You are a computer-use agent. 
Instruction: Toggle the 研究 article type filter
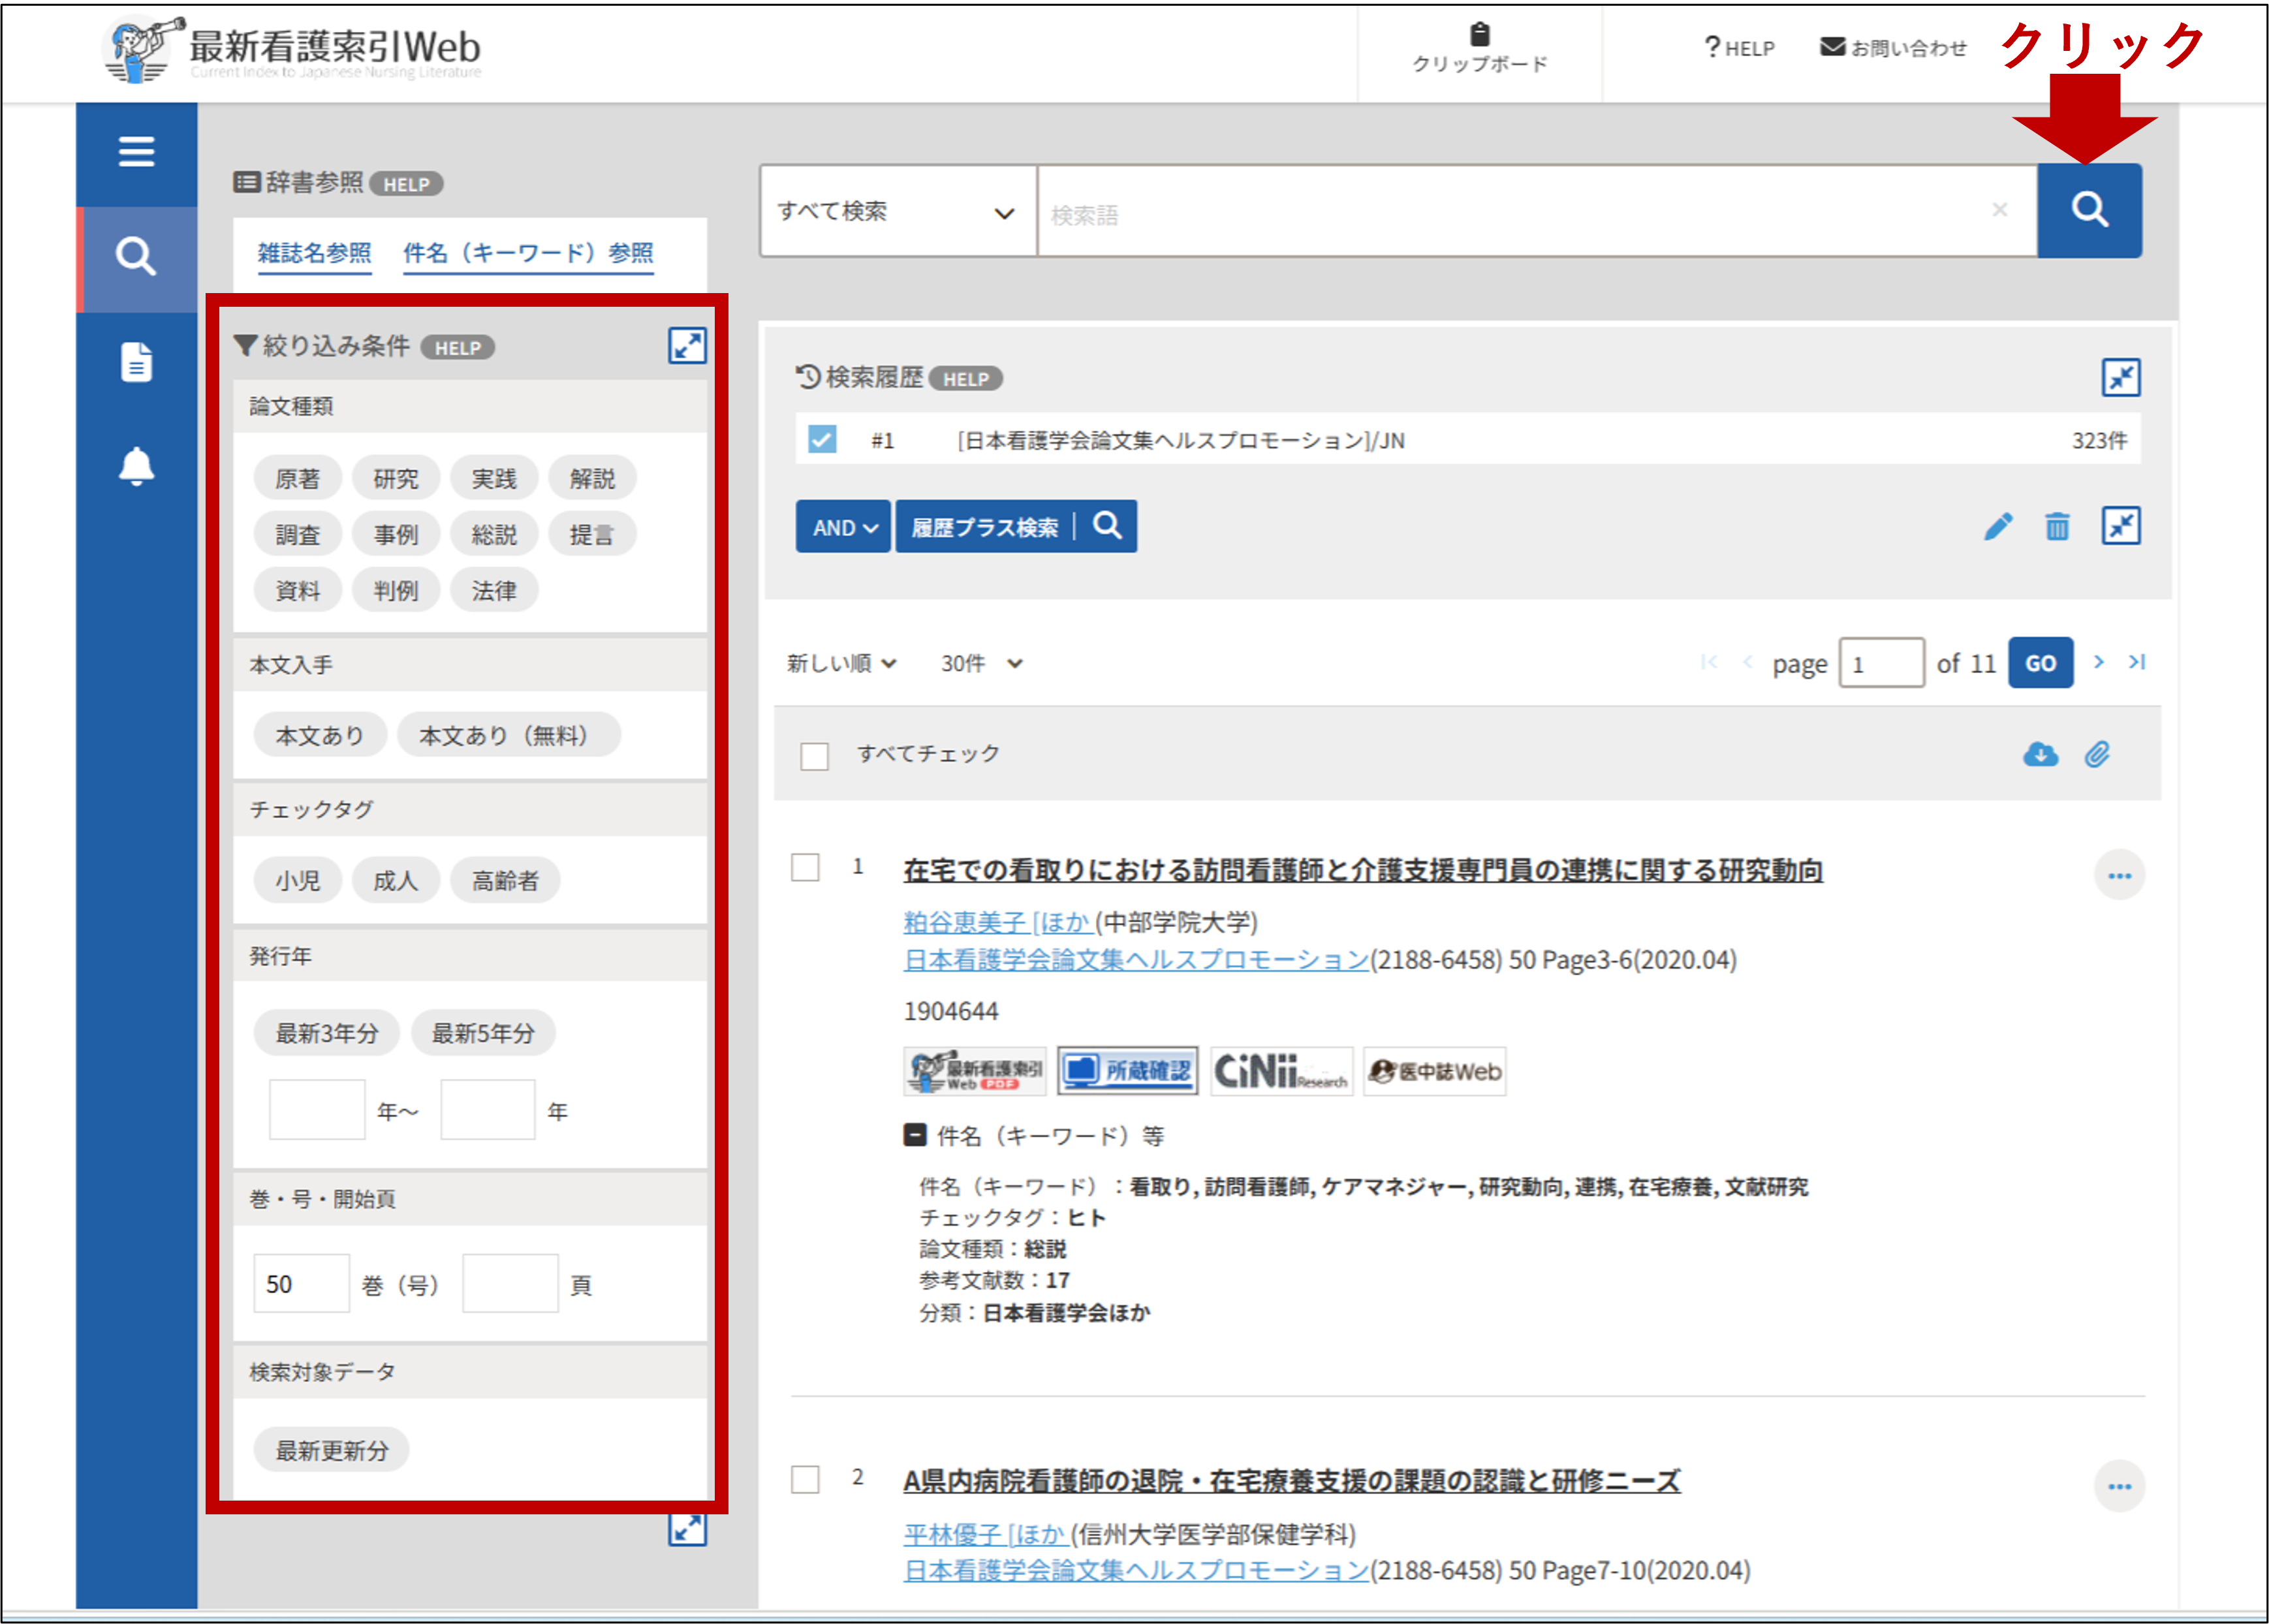pos(396,479)
